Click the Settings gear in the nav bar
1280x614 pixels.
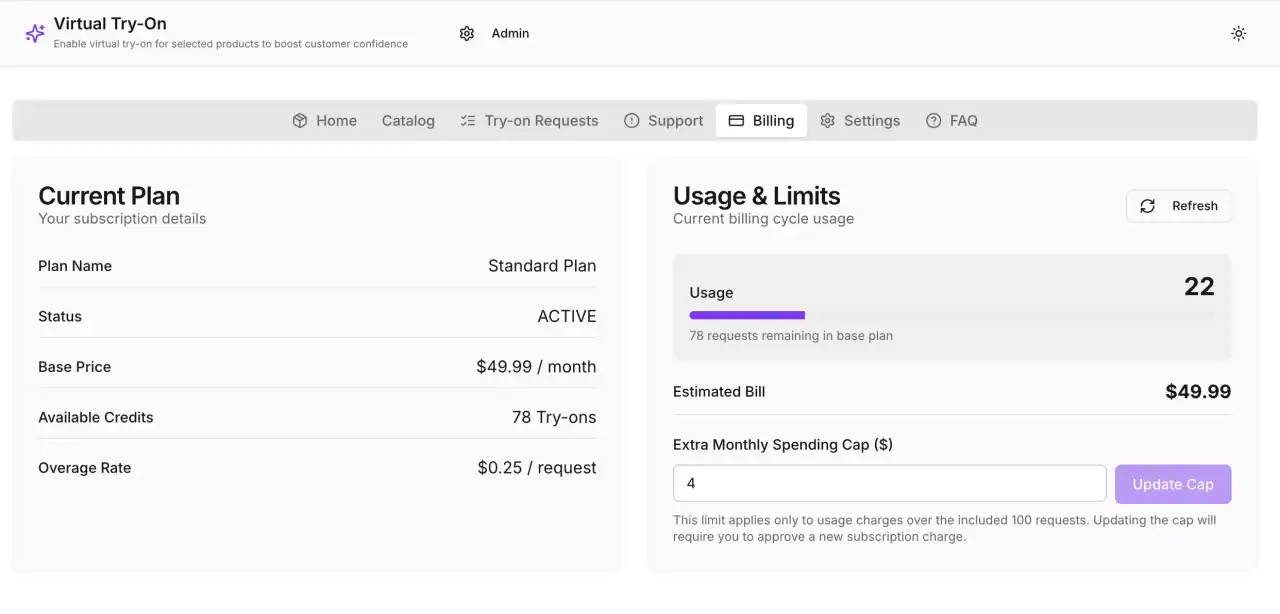click(827, 120)
